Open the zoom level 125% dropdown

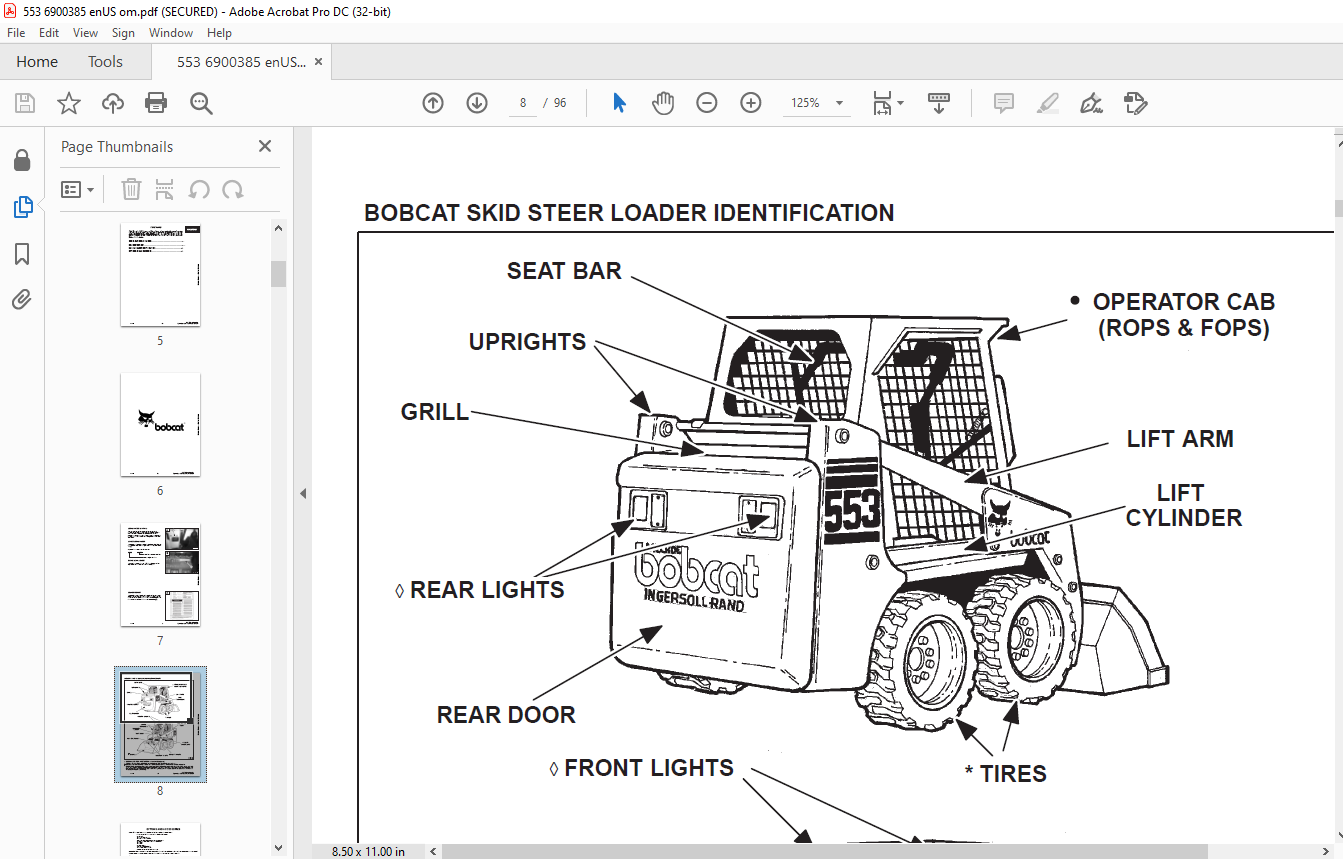tap(839, 103)
